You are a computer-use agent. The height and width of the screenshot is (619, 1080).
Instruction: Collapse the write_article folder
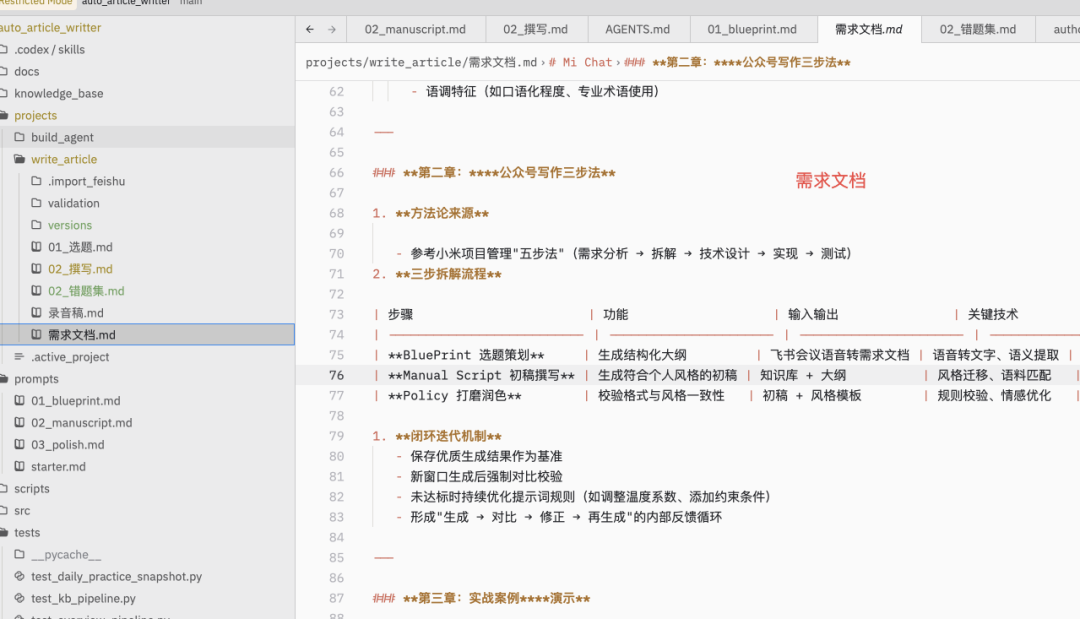click(x=64, y=159)
